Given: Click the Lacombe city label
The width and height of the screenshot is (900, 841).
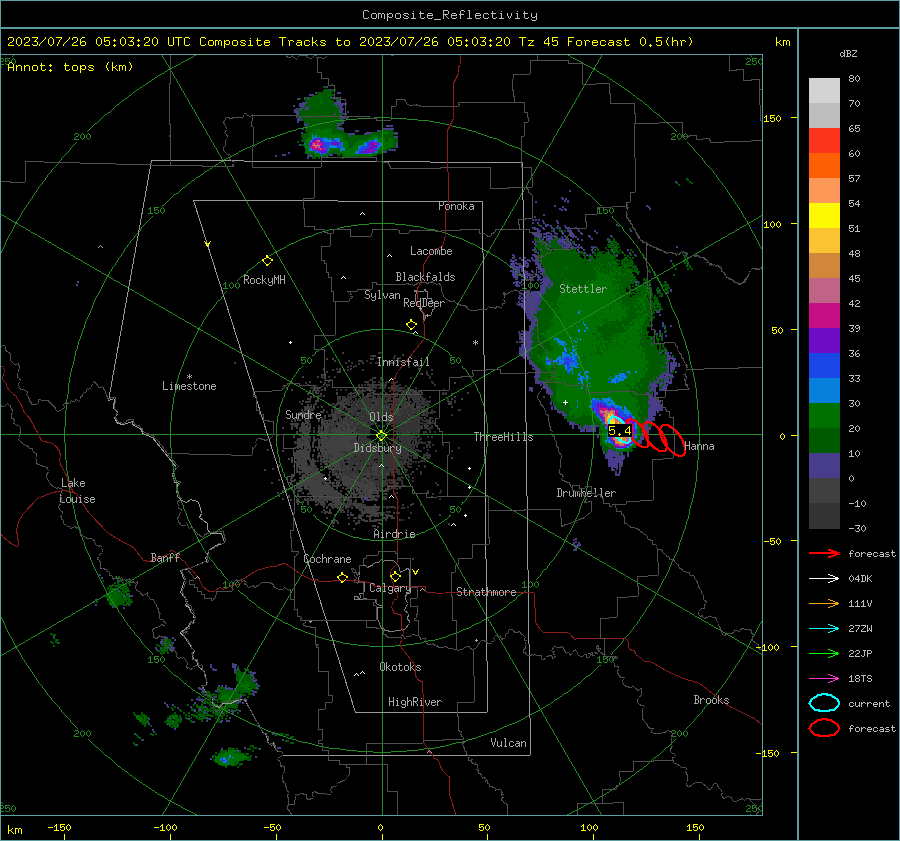Looking at the screenshot, I should [x=431, y=251].
